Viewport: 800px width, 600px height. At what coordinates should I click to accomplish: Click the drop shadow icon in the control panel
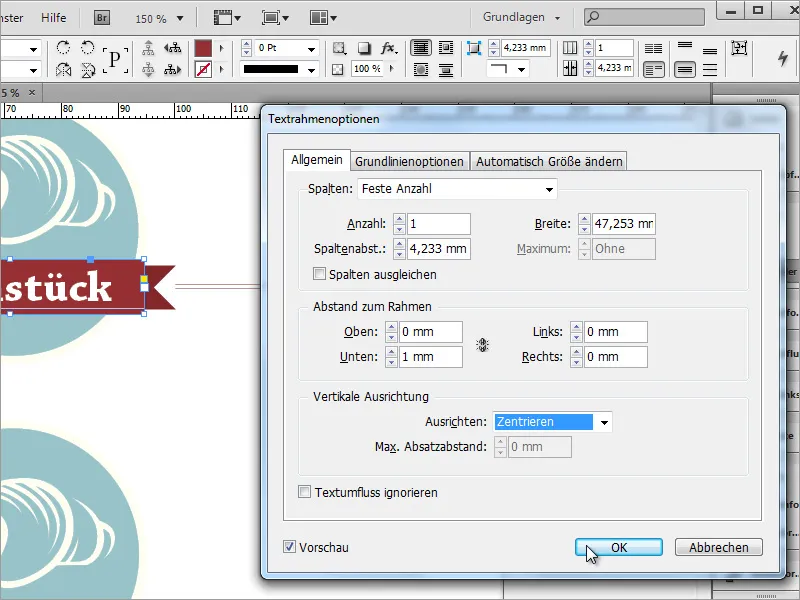pos(363,47)
